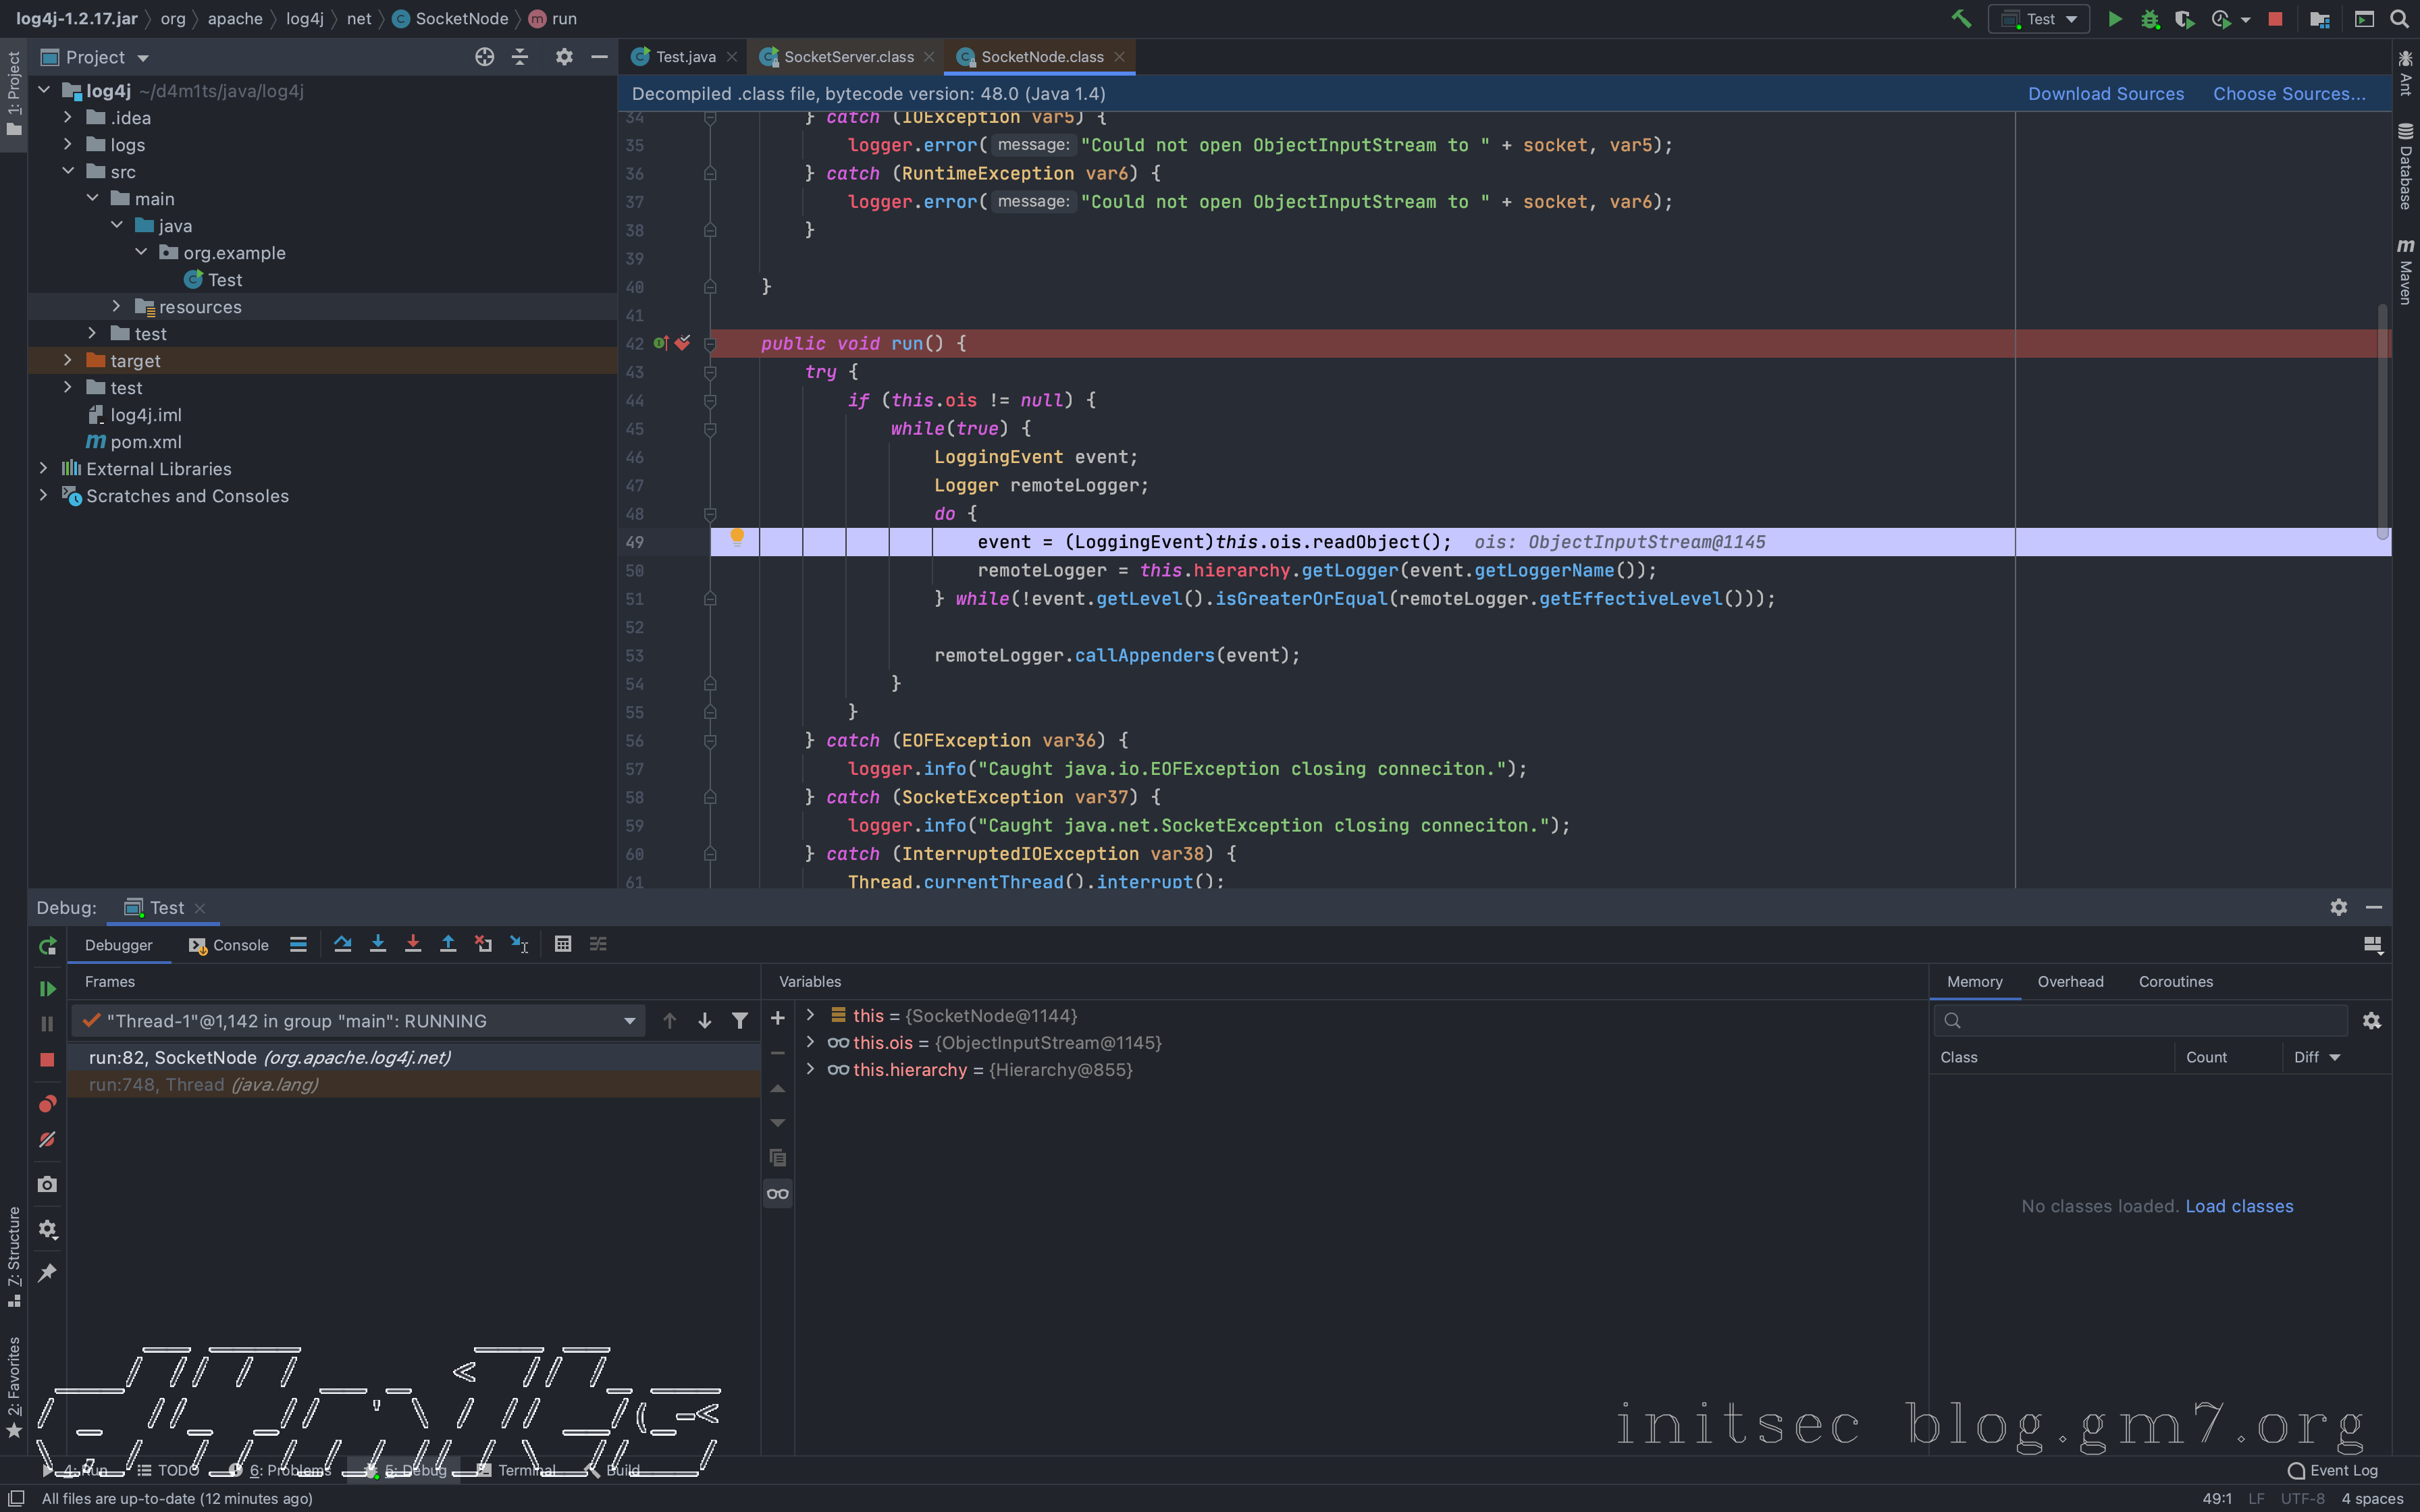Toggle the breakpoint on line 42
This screenshot has width=2420, height=1512.
682,343
